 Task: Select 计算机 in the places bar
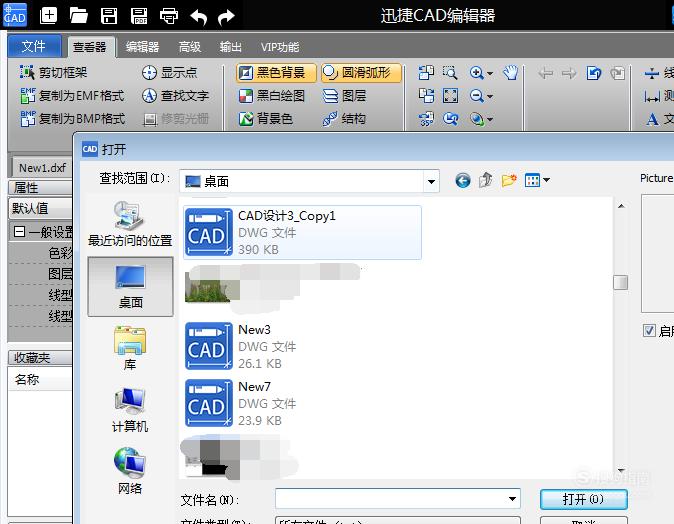[130, 410]
